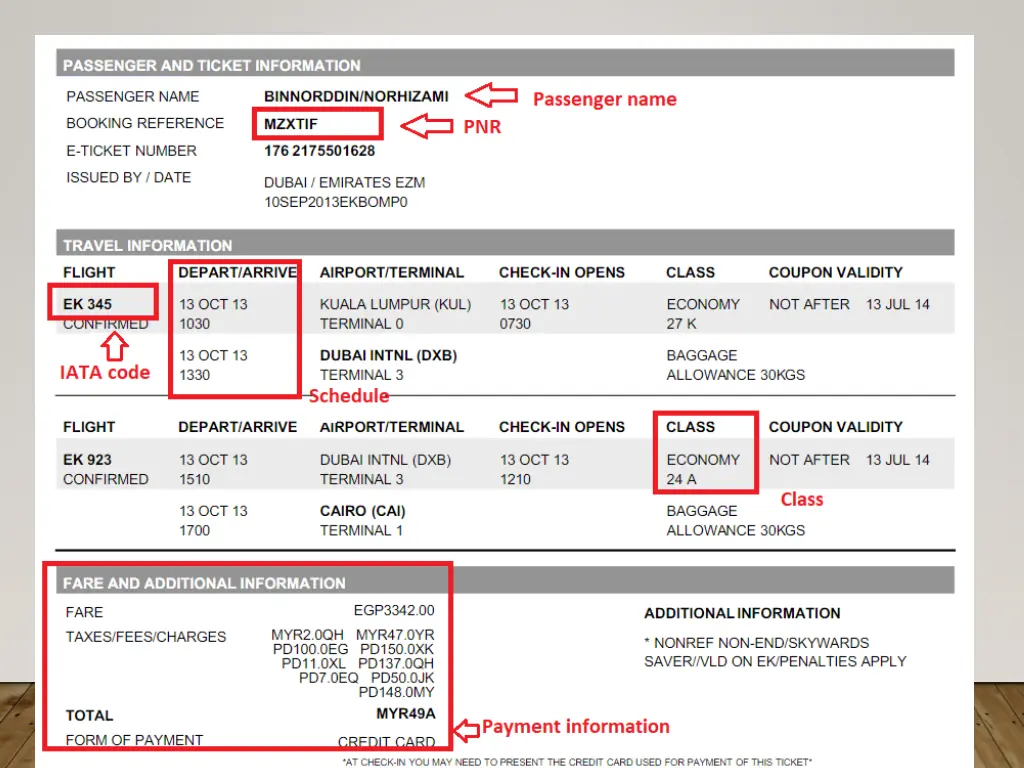The width and height of the screenshot is (1024, 768).
Task: Select the 0730 check-in opening time
Action: click(515, 324)
